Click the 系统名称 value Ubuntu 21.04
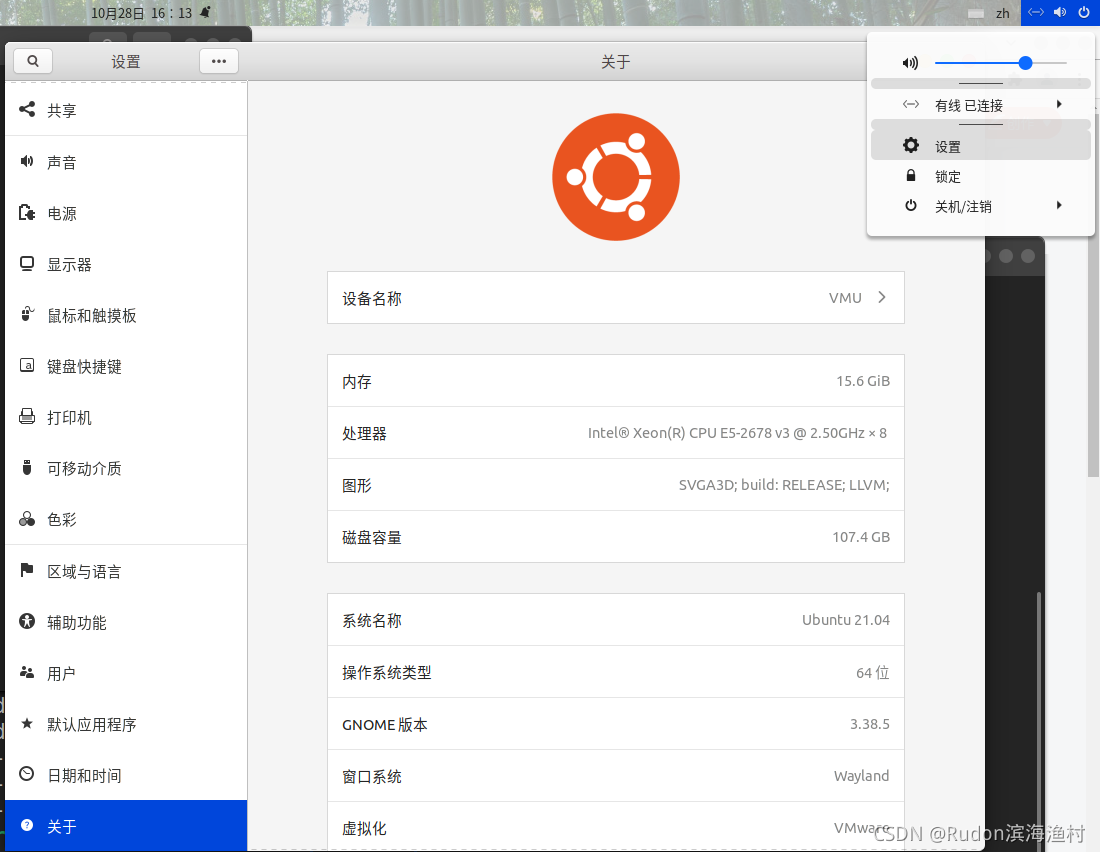Screen dimensions: 1100x852 coord(845,620)
